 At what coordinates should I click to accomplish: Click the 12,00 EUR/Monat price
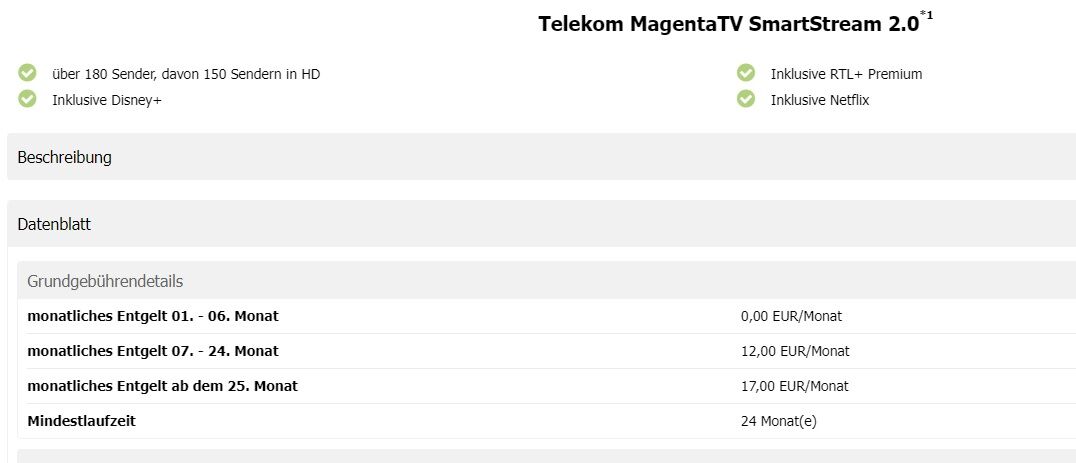[795, 351]
